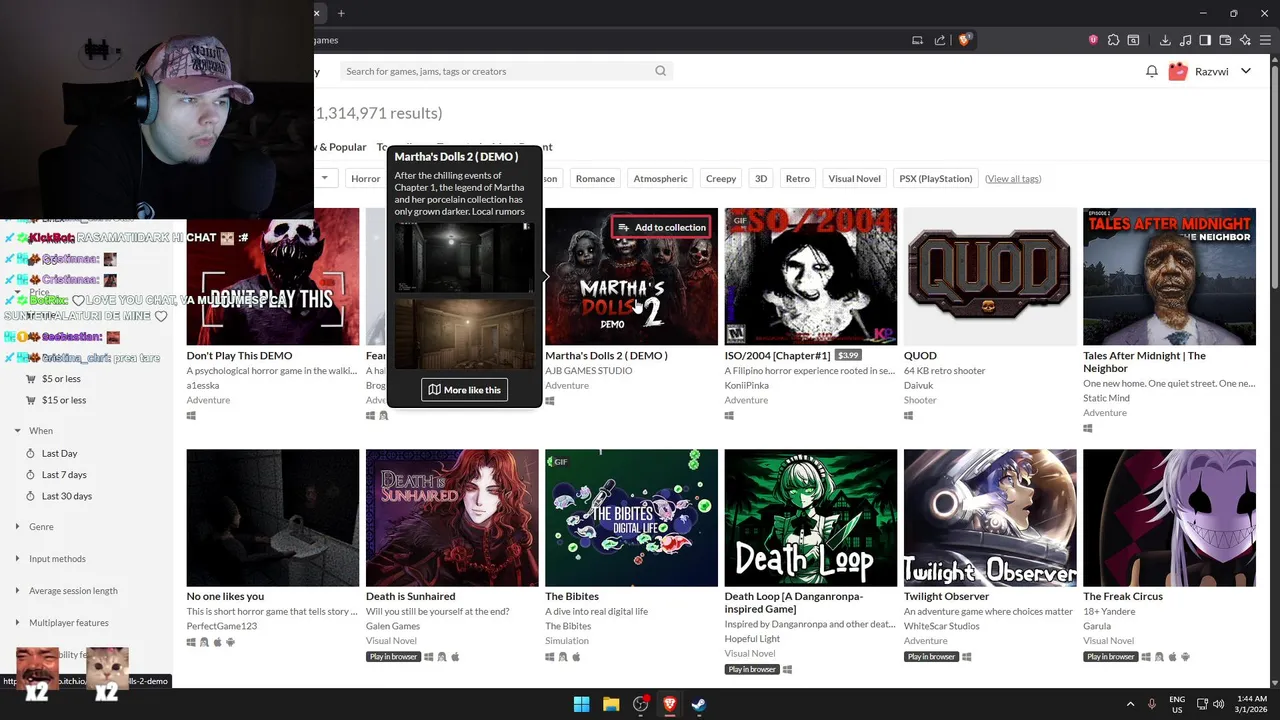Open Tales After Midnight thumbnail
This screenshot has width=1280, height=720.
1169,277
